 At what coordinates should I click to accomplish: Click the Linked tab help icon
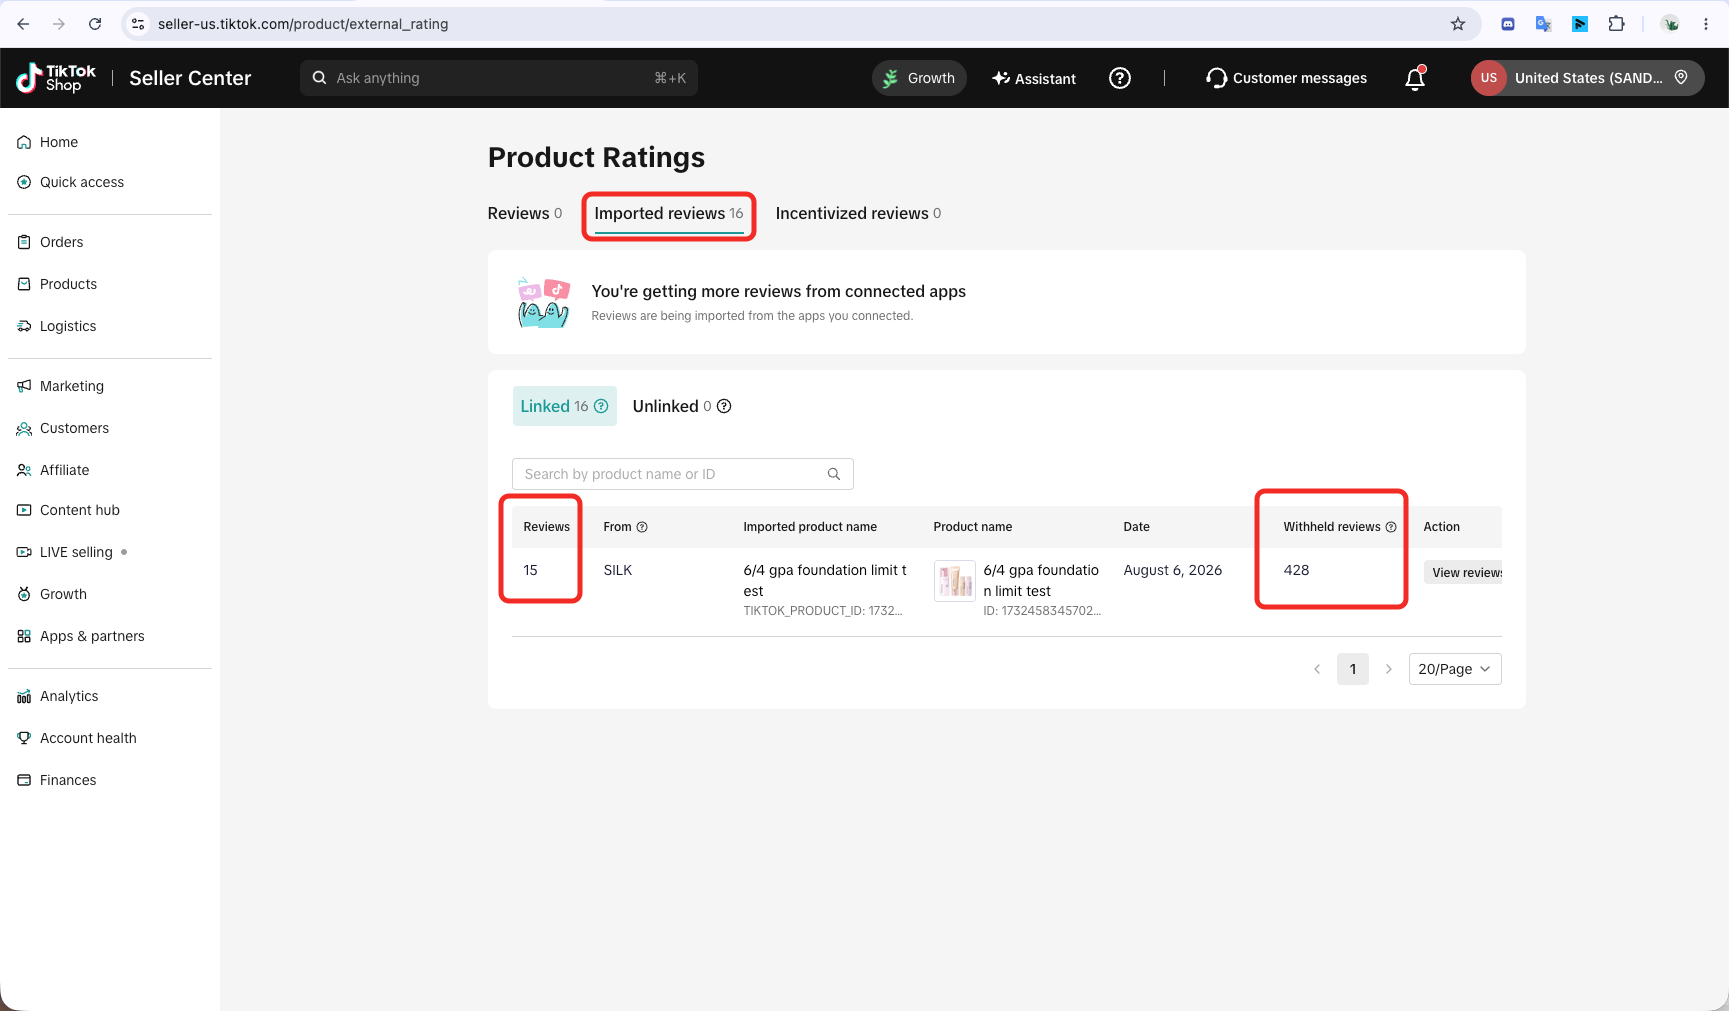pyautogui.click(x=601, y=406)
